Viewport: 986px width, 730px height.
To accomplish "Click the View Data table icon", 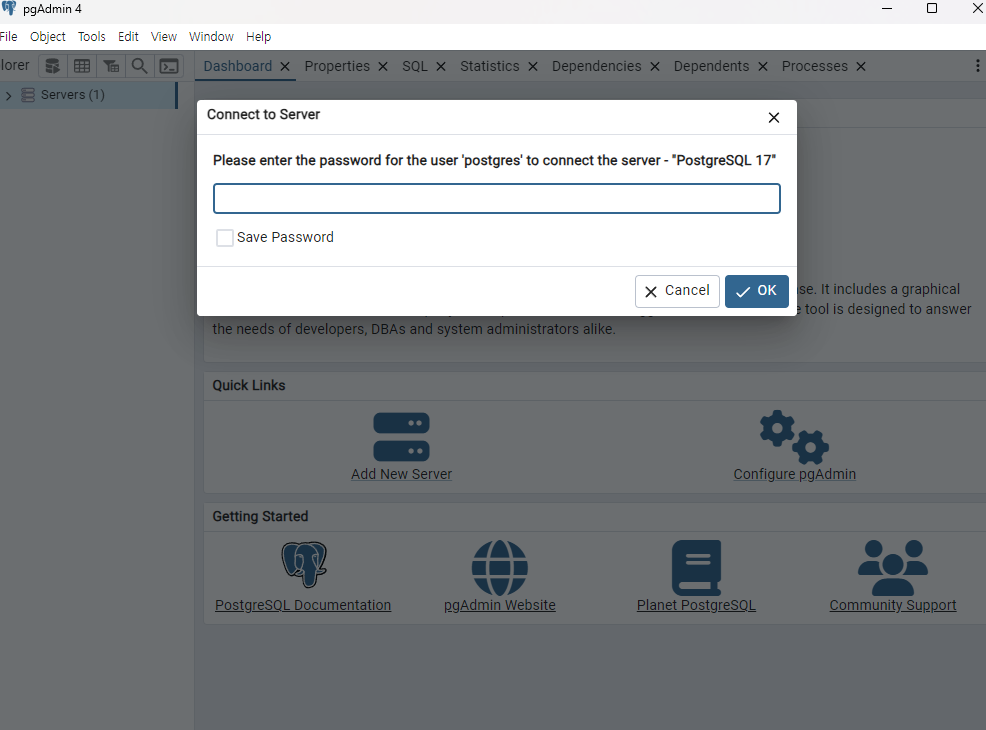I will [x=82, y=66].
